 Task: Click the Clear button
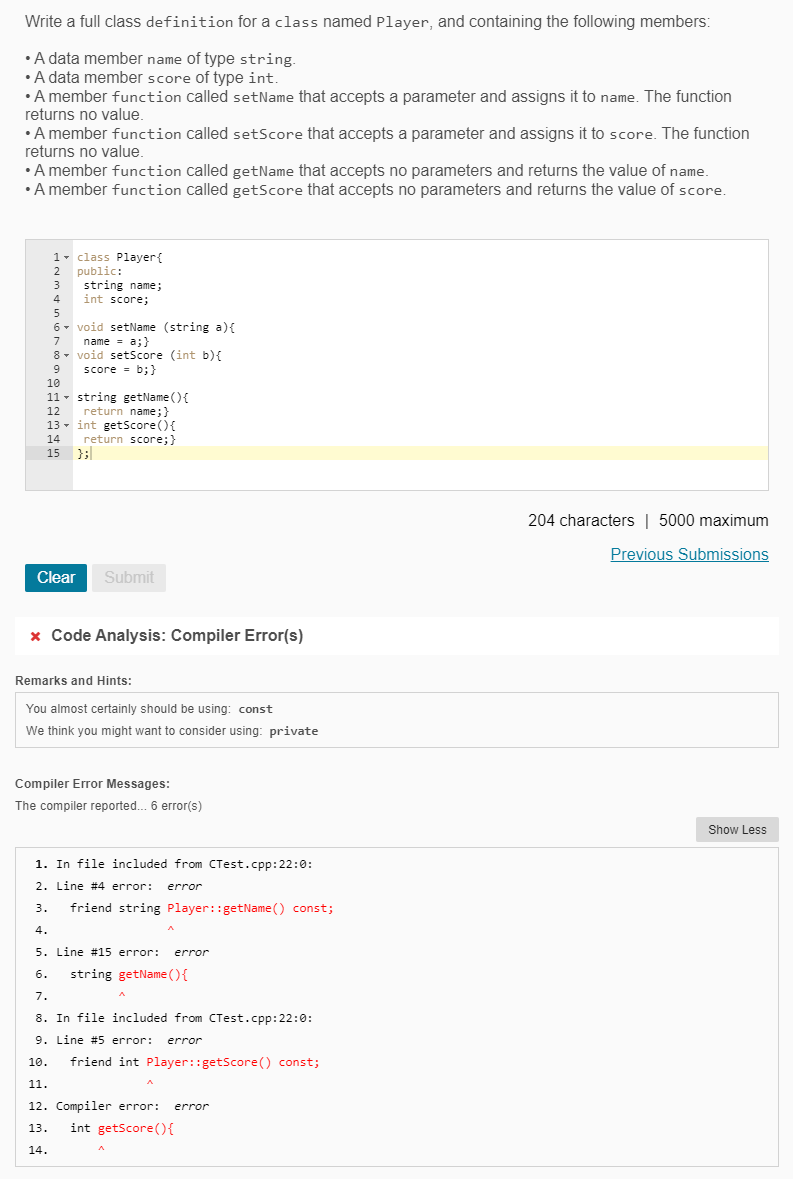tap(56, 577)
